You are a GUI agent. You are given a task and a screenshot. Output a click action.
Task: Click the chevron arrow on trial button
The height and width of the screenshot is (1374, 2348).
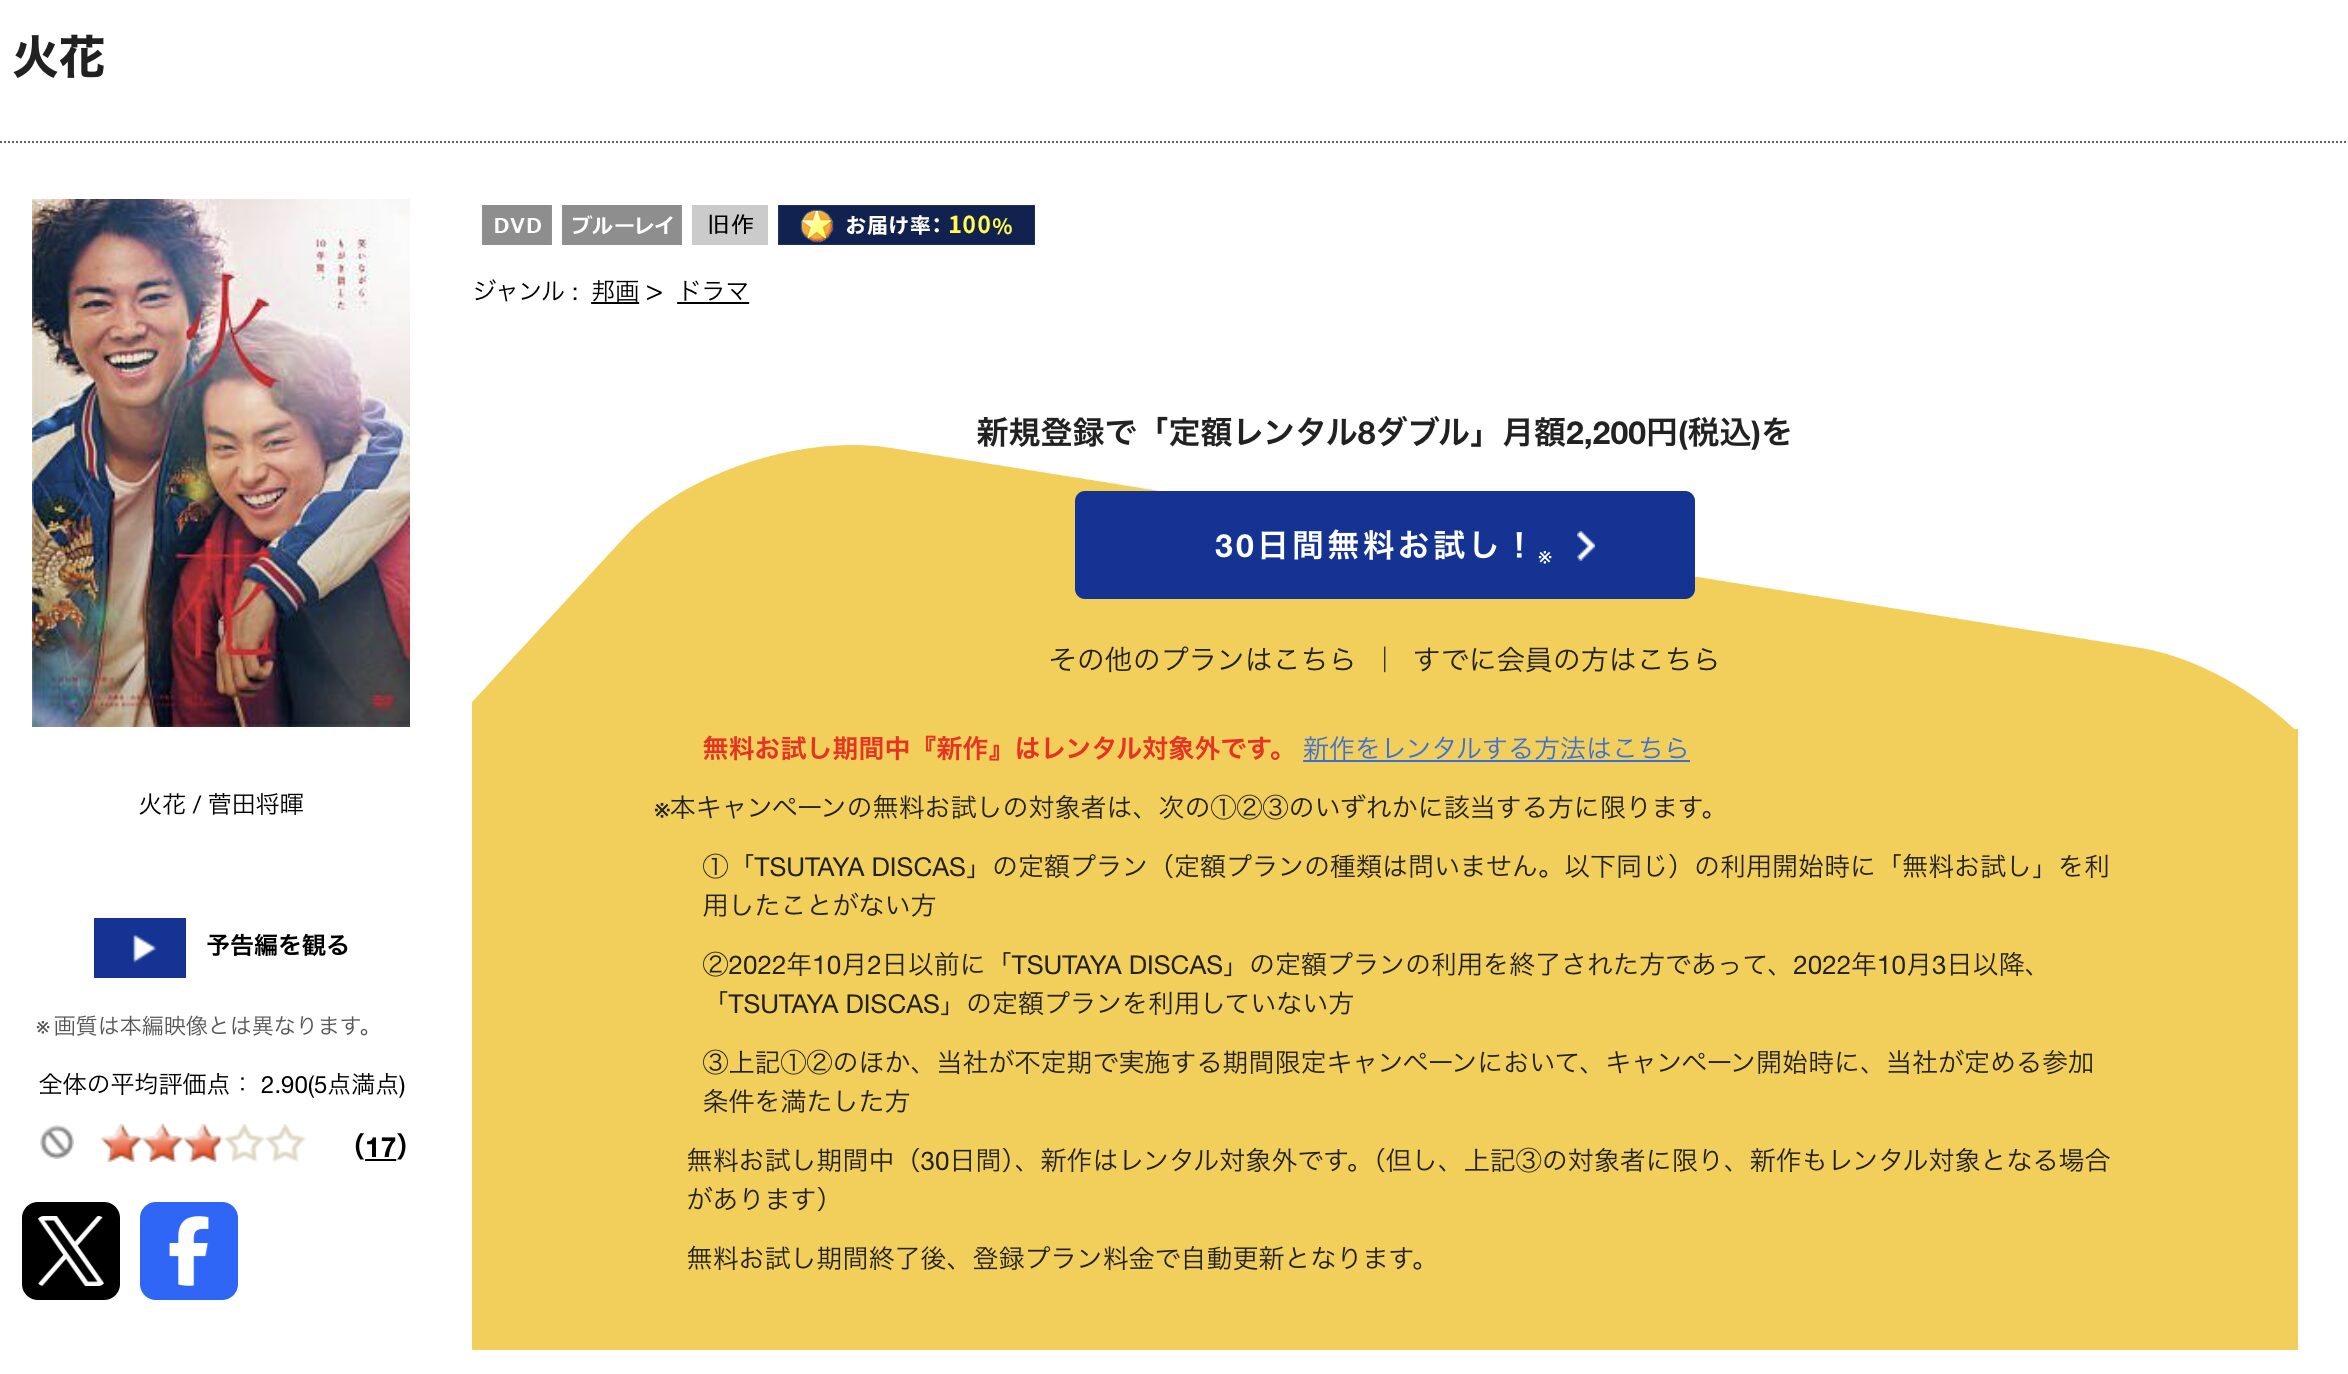1586,545
